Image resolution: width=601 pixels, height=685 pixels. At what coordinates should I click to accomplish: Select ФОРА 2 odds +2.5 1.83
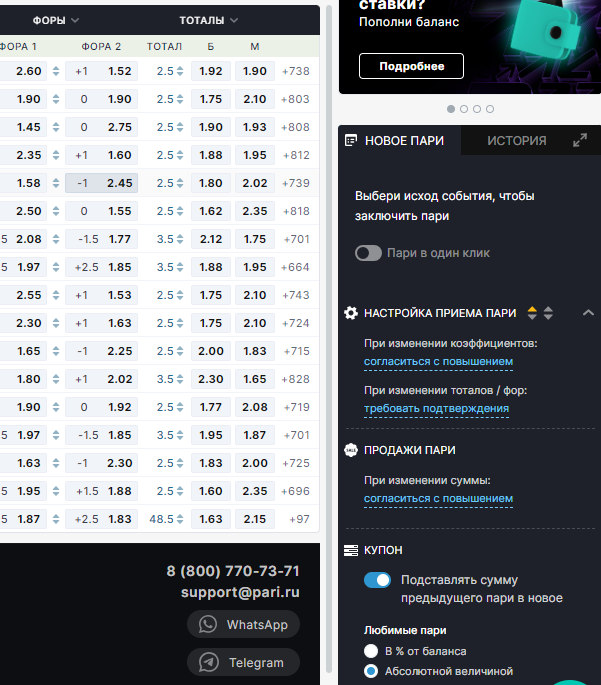click(x=101, y=519)
